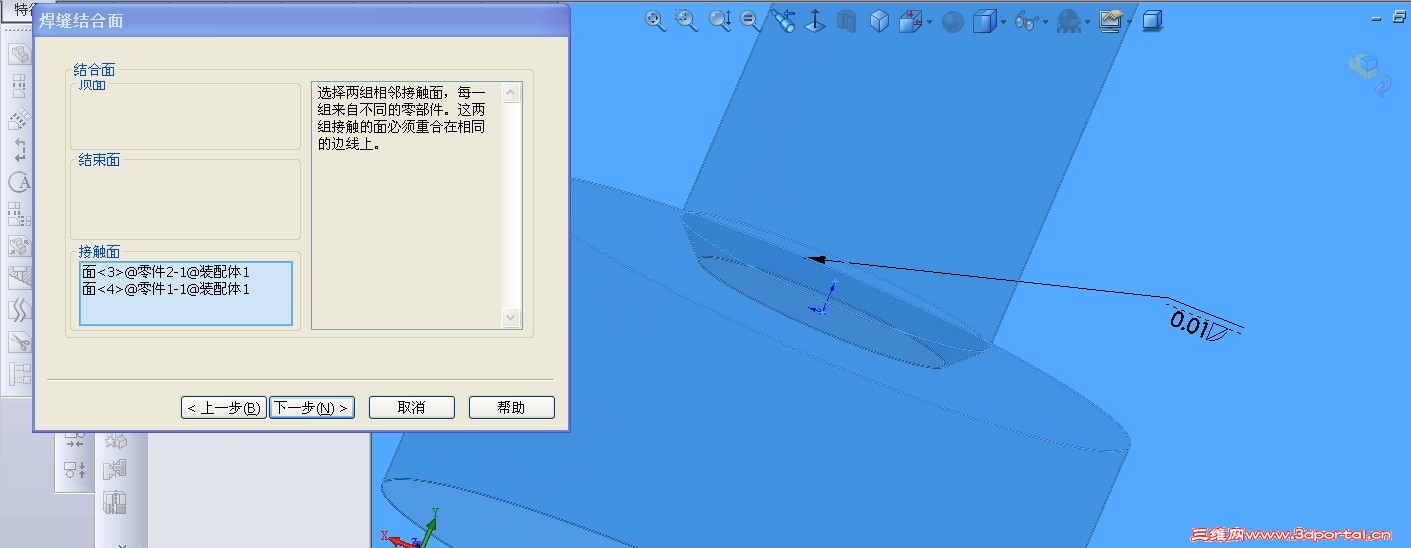The height and width of the screenshot is (548, 1411).
Task: Click the < 上一步(B) button
Action: point(224,408)
